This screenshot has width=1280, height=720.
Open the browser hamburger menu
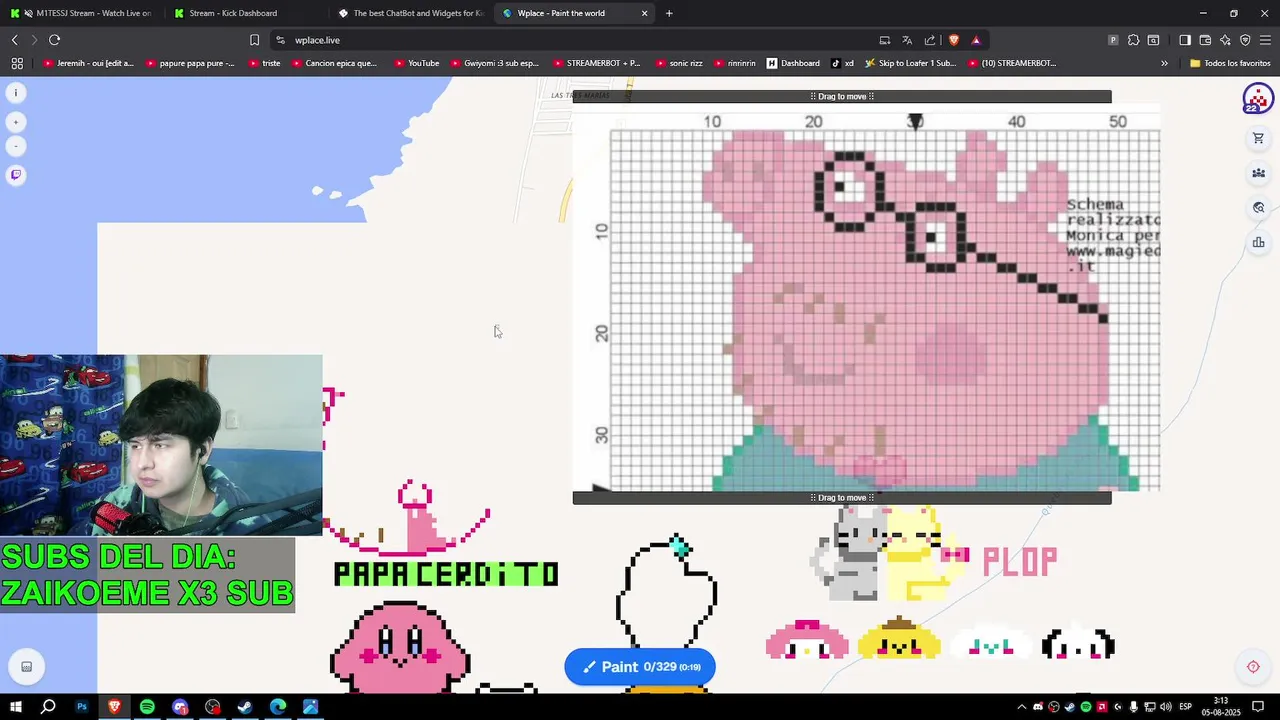1265,40
